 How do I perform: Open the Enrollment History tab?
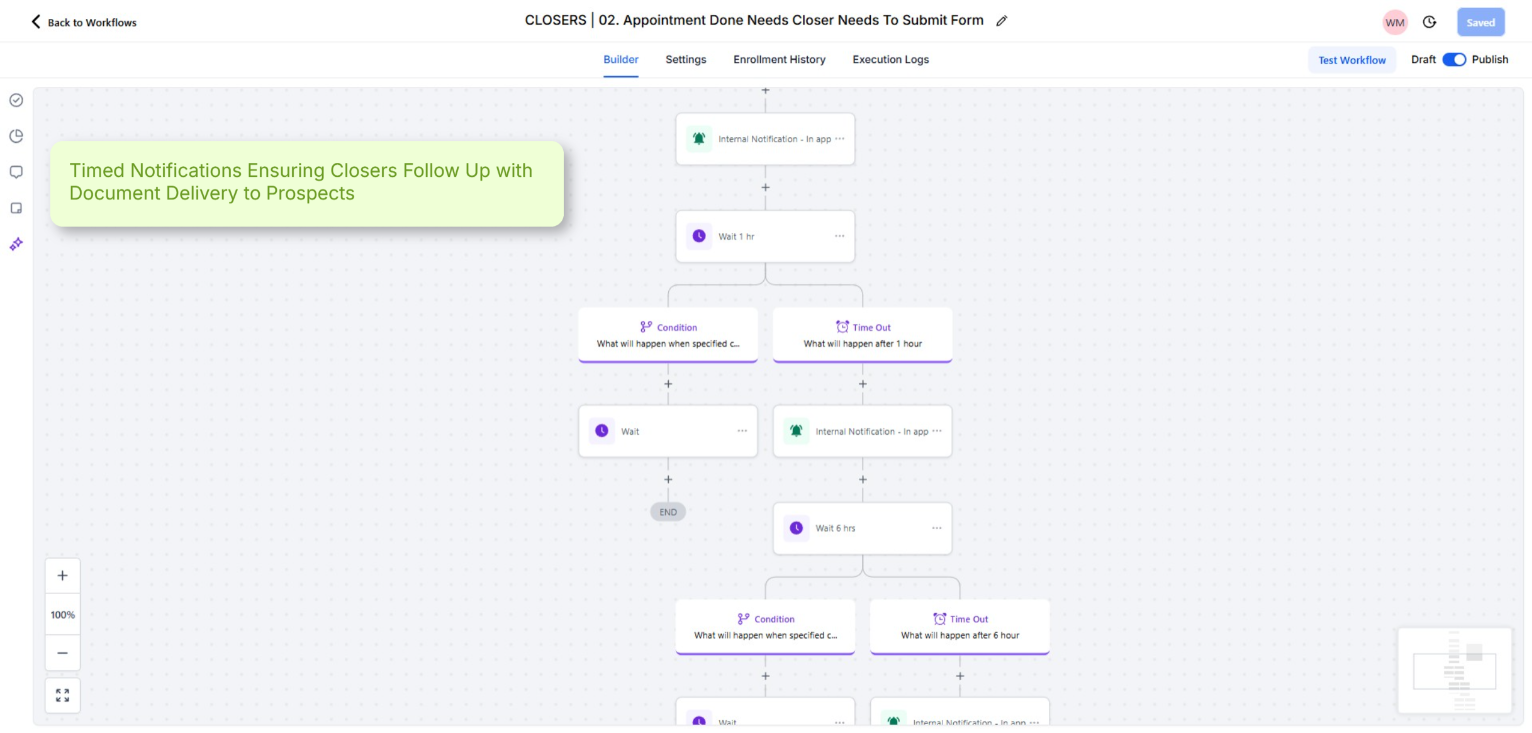(779, 60)
